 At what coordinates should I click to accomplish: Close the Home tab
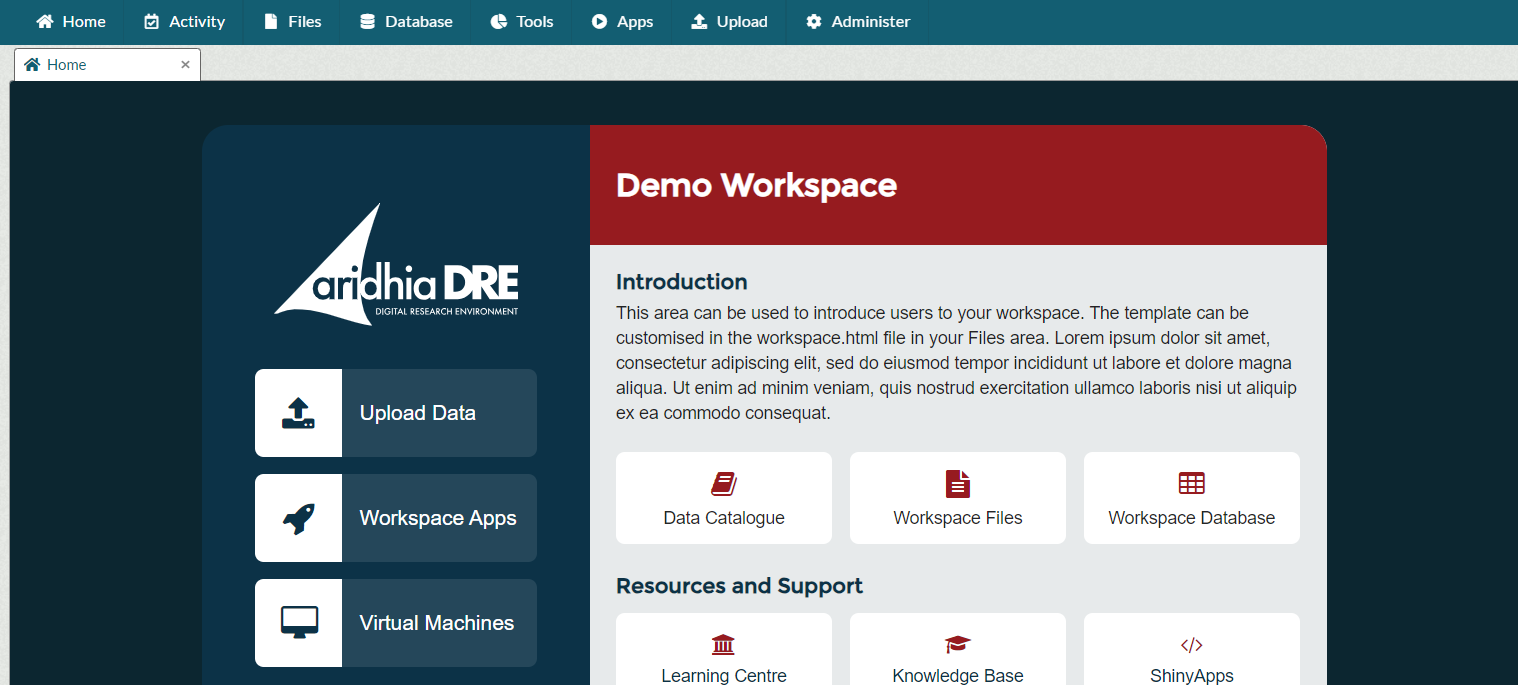185,65
